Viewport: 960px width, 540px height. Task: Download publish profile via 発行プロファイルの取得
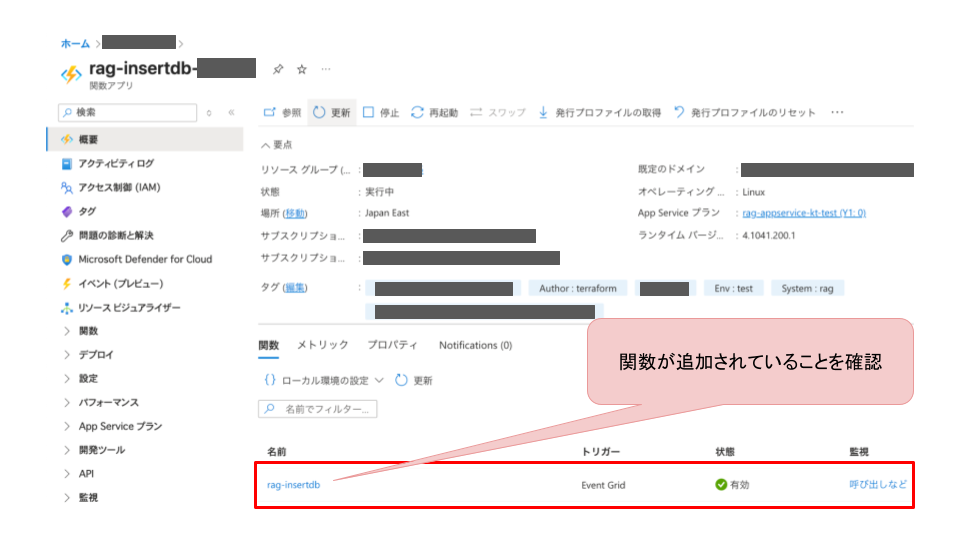click(600, 113)
